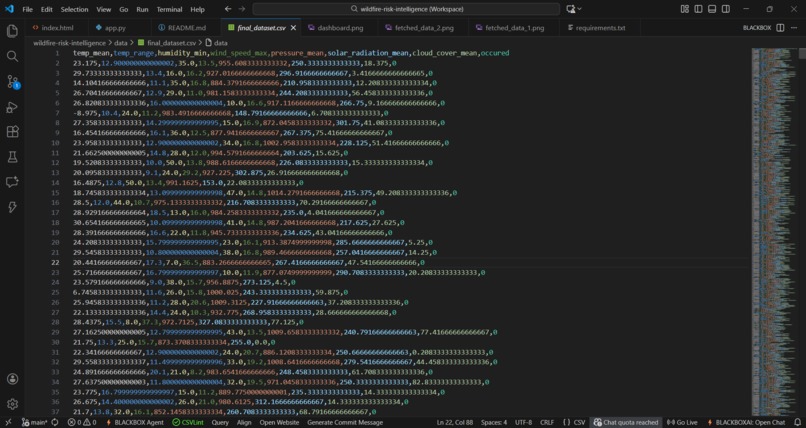806x428 pixels.
Task: Go forward with the right navigation arrow
Action: click(242, 9)
